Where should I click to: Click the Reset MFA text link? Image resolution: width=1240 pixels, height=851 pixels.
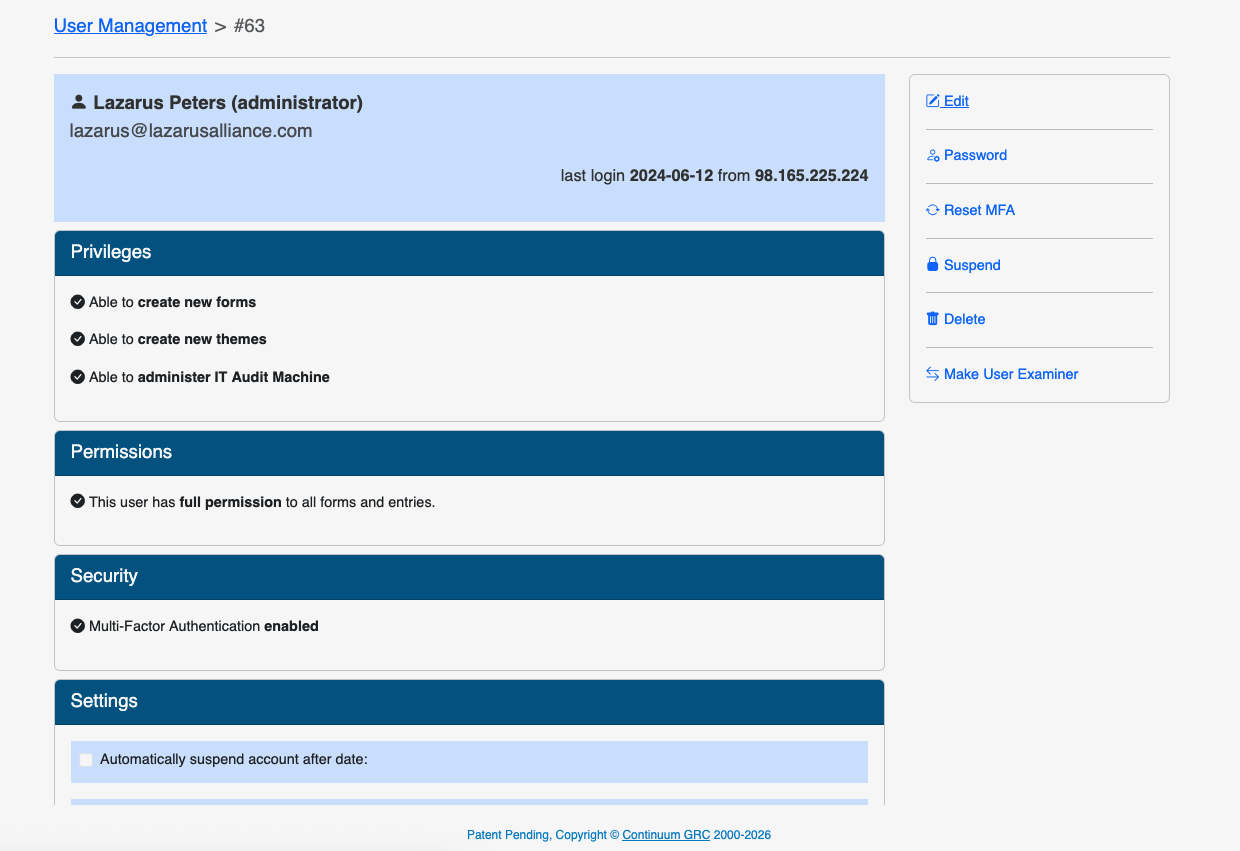point(979,210)
